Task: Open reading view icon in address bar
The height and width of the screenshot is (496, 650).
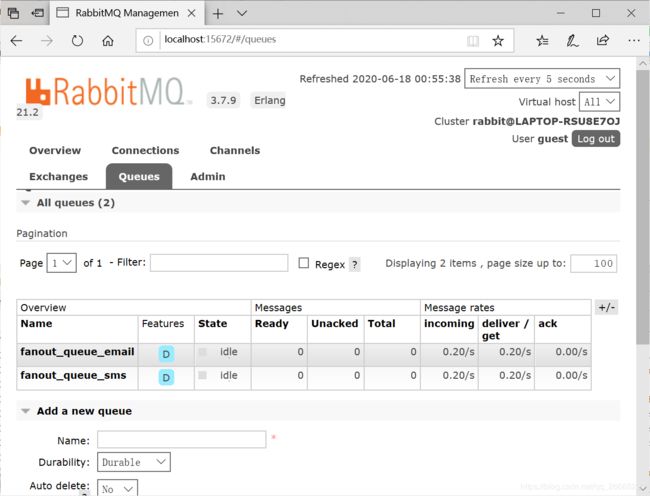Action: tap(473, 41)
